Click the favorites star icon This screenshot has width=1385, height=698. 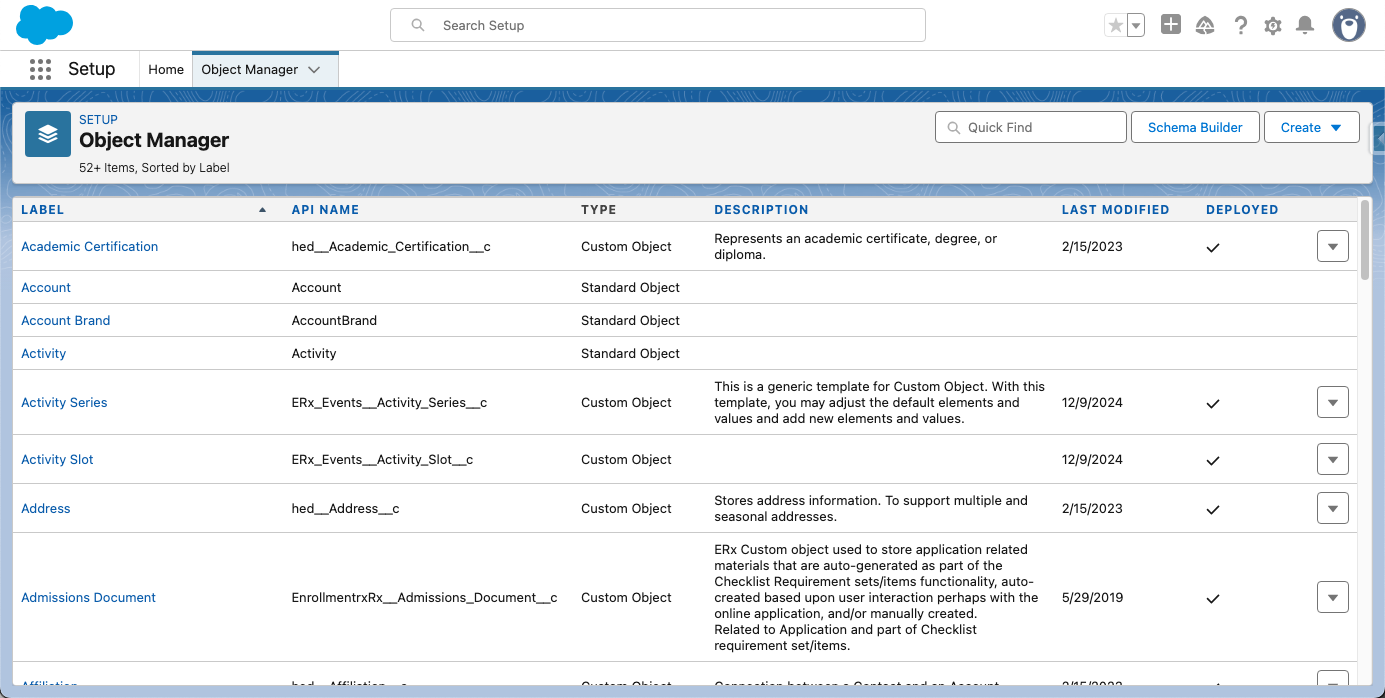point(1116,26)
